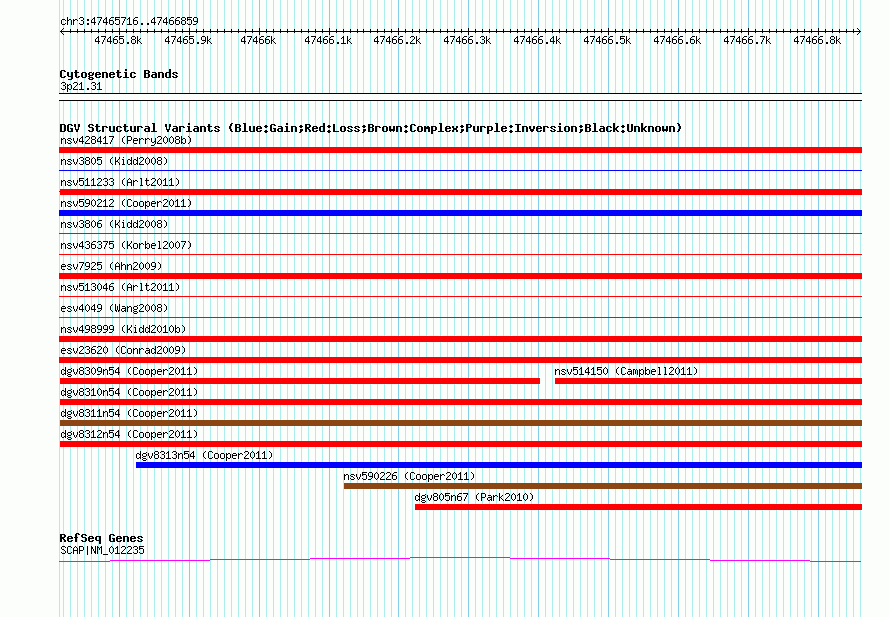This screenshot has width=890, height=617.
Task: Click the red bar under dgv805n67
Action: tap(639, 507)
